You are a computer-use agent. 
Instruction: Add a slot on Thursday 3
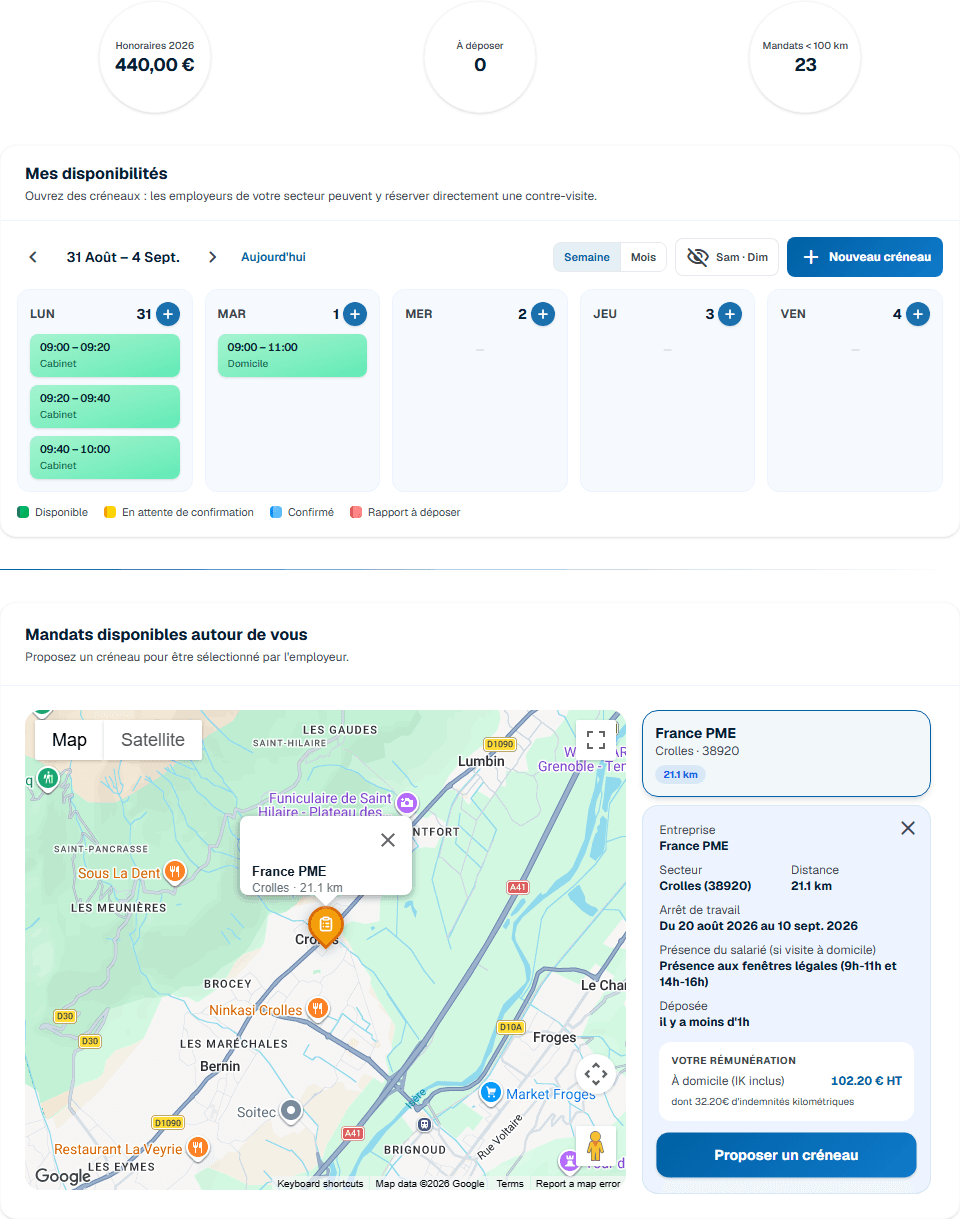coord(730,314)
